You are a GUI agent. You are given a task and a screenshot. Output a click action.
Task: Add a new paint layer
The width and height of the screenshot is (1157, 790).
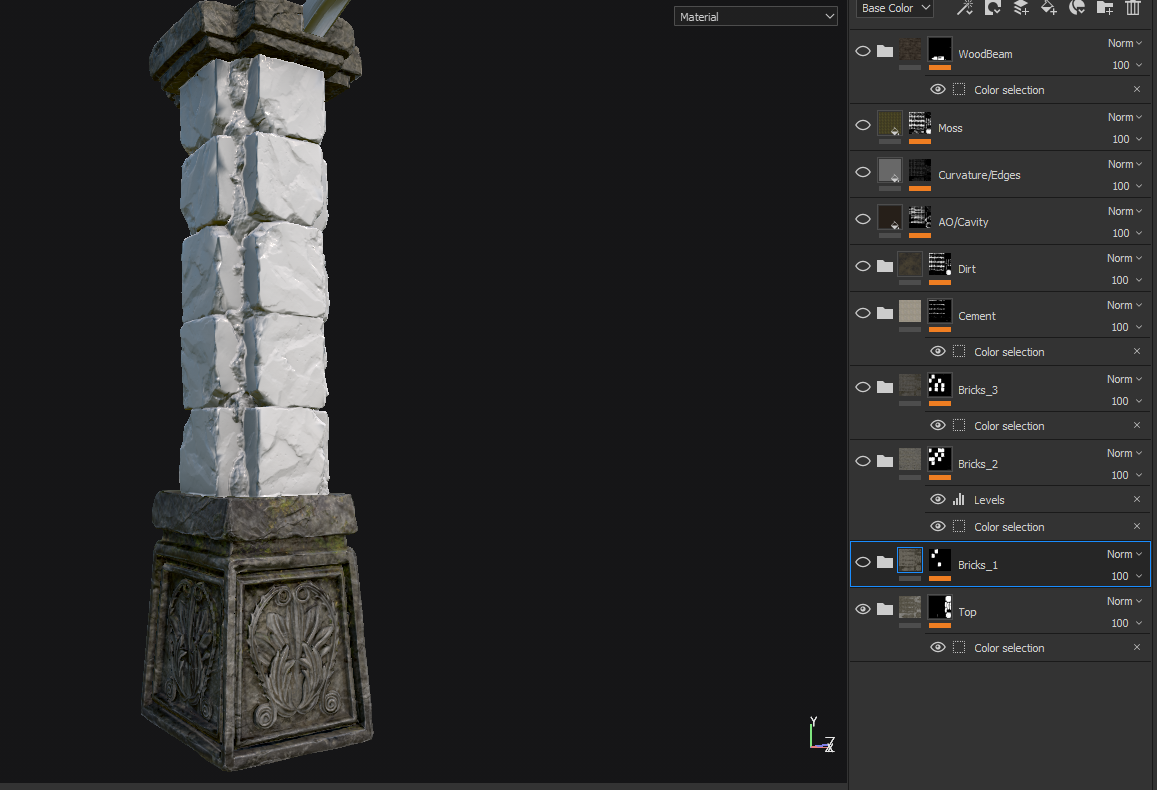click(x=1021, y=8)
